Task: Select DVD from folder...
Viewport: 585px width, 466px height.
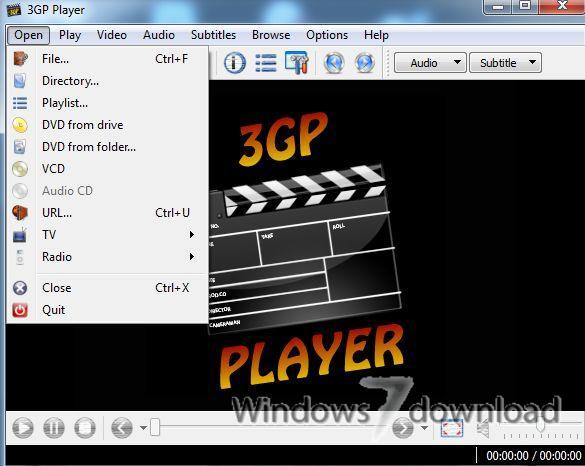Action: 107,147
